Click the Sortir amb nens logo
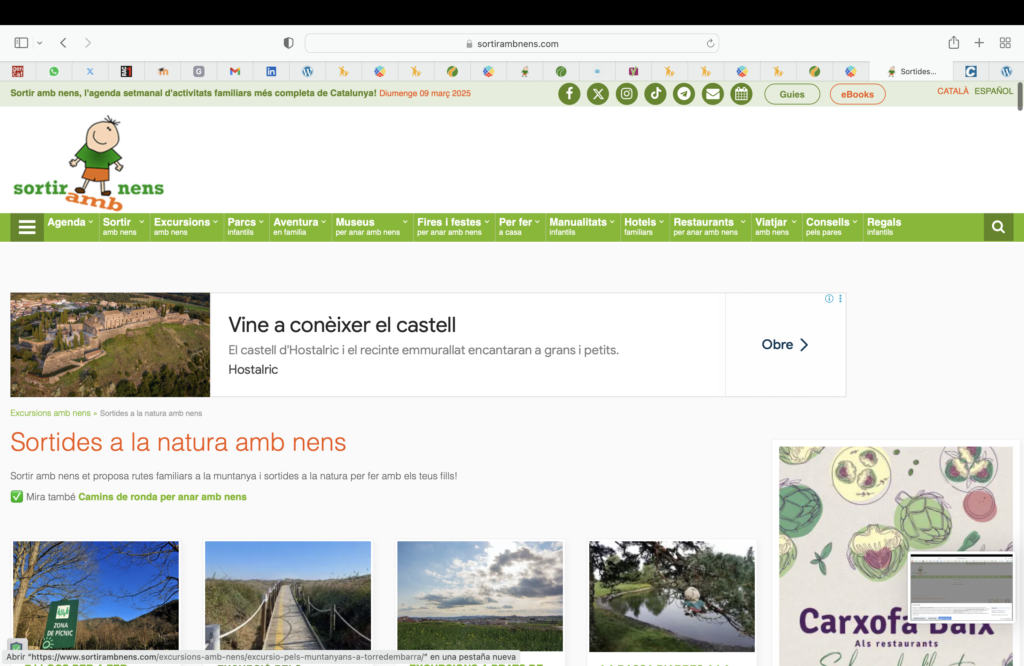 click(89, 164)
